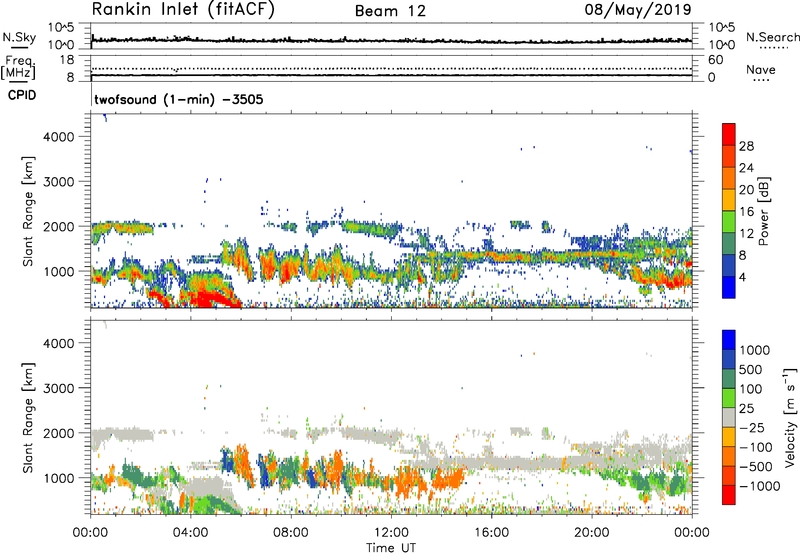Image resolution: width=800 pixels, height=554 pixels.
Task: Click the solid line sample under N.Sky
Action: click(x=19, y=48)
